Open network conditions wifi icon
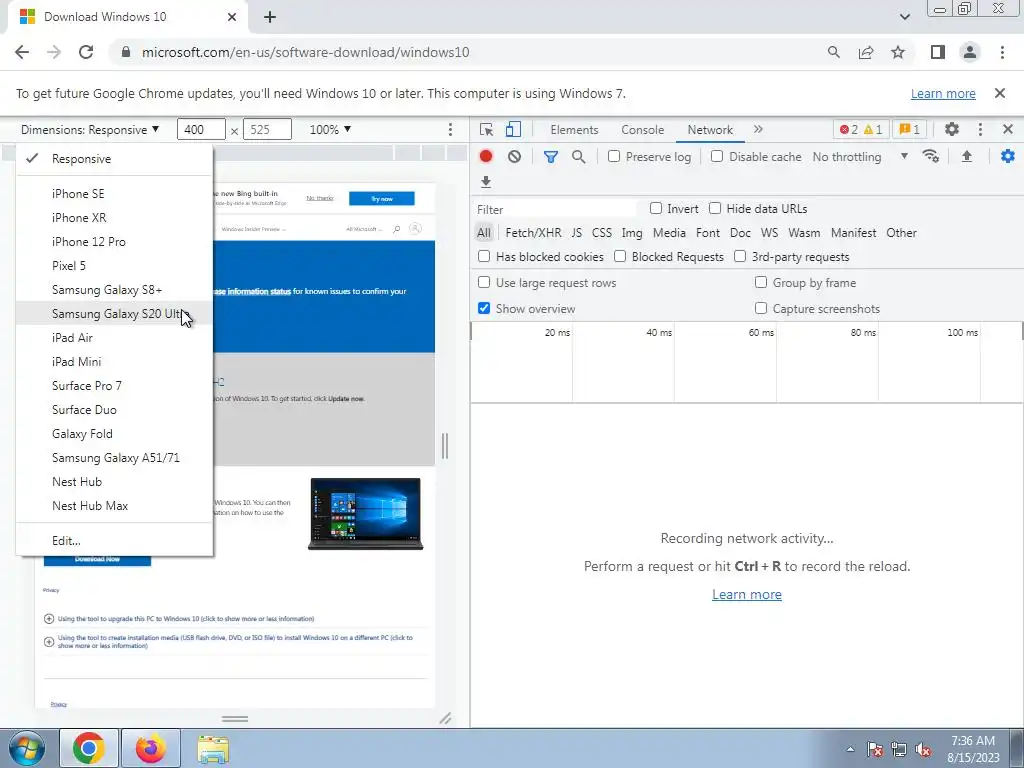Screen dimensions: 1024x768 (931, 157)
